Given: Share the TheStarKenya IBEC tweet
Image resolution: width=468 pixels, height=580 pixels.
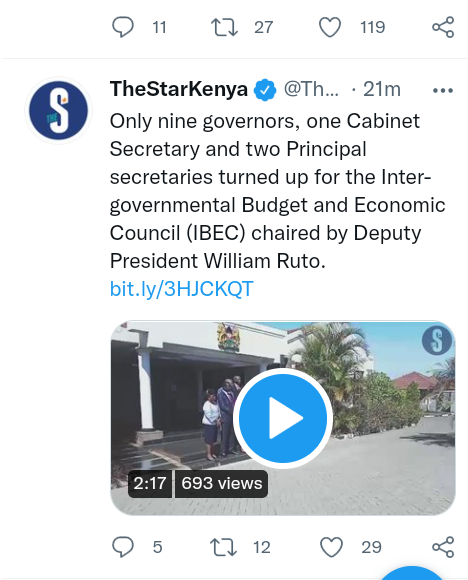Looking at the screenshot, I should 443,547.
